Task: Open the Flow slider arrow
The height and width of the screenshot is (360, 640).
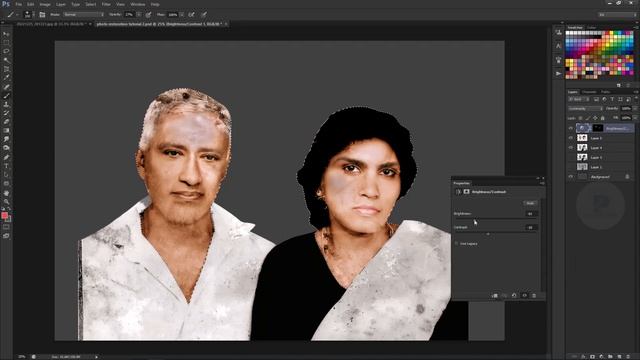Action: coord(182,15)
